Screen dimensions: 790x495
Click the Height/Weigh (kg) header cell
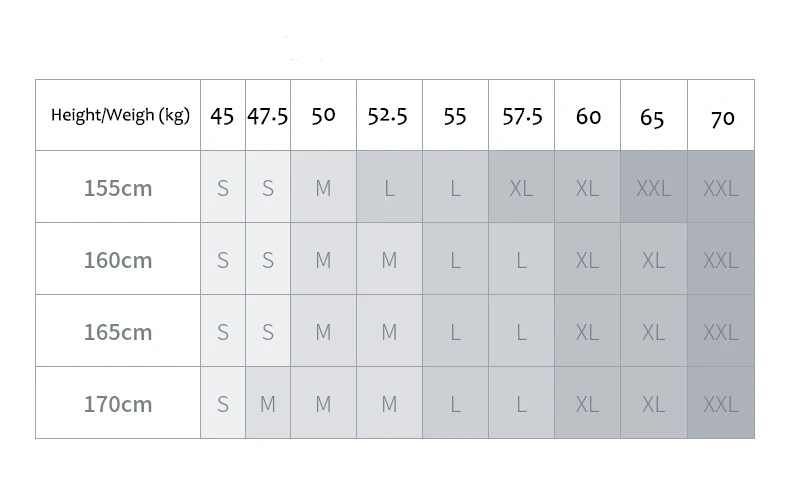[118, 115]
